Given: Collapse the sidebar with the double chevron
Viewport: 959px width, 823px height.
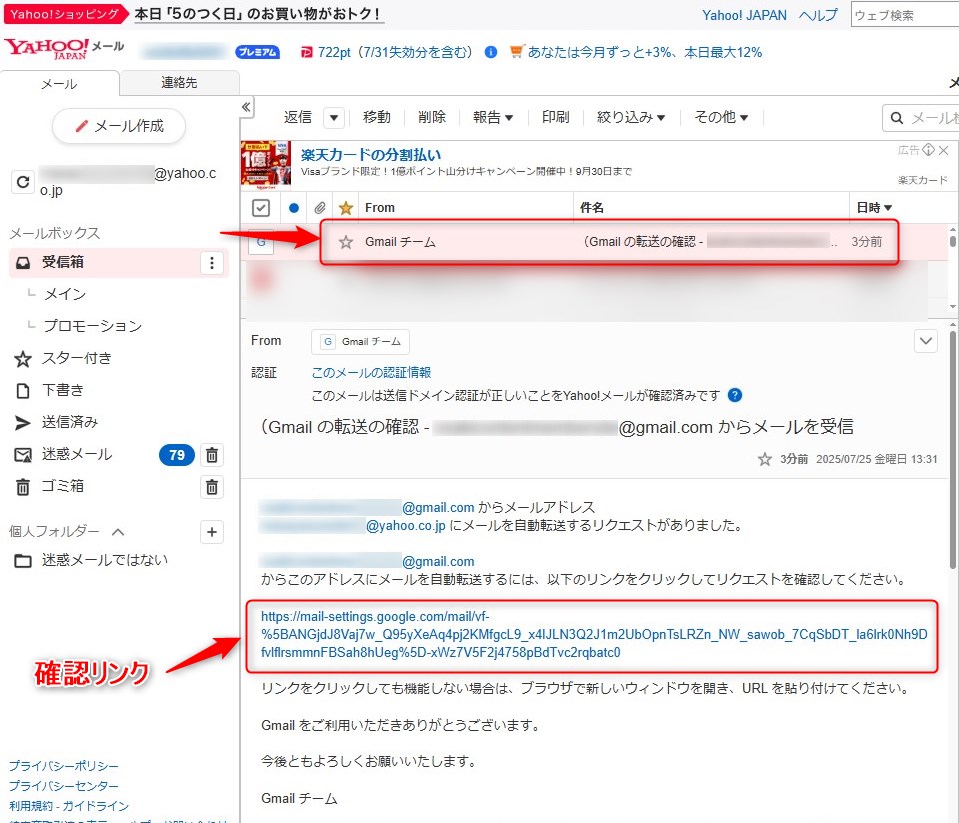Looking at the screenshot, I should [246, 107].
